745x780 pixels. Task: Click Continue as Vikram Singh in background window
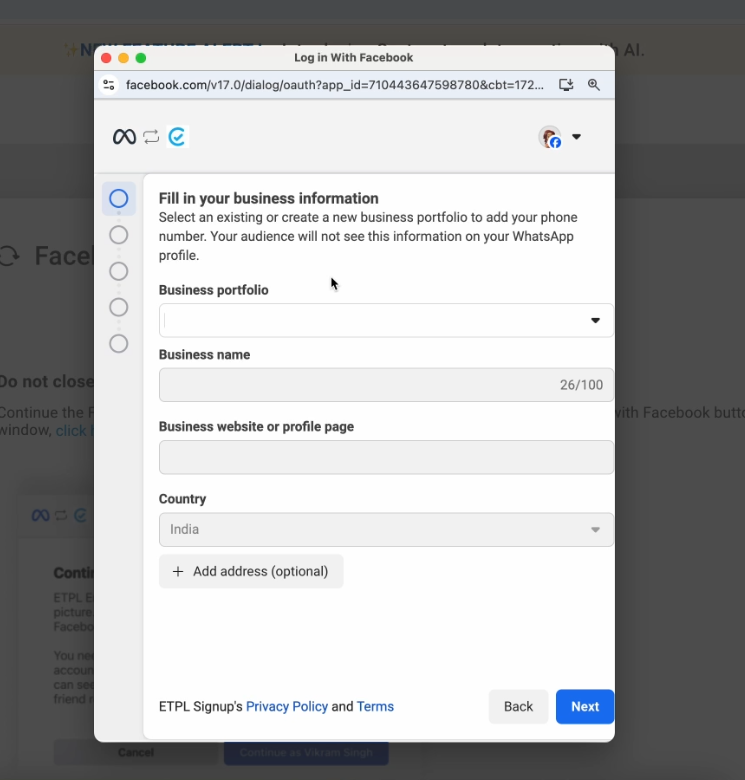306,753
